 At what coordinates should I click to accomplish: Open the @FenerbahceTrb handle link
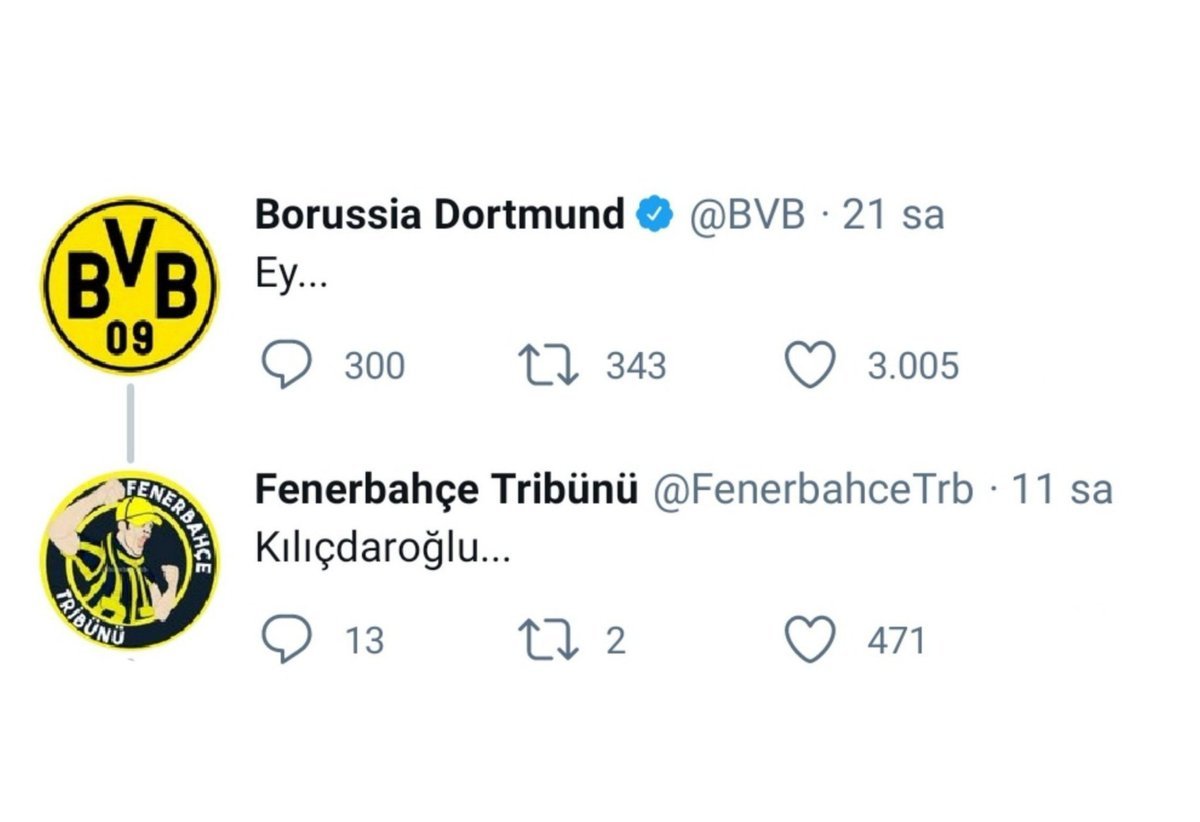point(813,490)
